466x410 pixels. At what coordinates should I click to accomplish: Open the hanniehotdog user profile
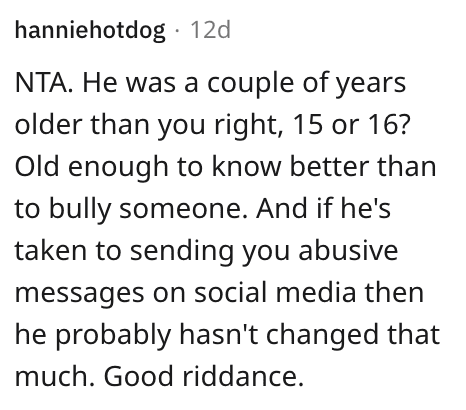click(x=90, y=30)
